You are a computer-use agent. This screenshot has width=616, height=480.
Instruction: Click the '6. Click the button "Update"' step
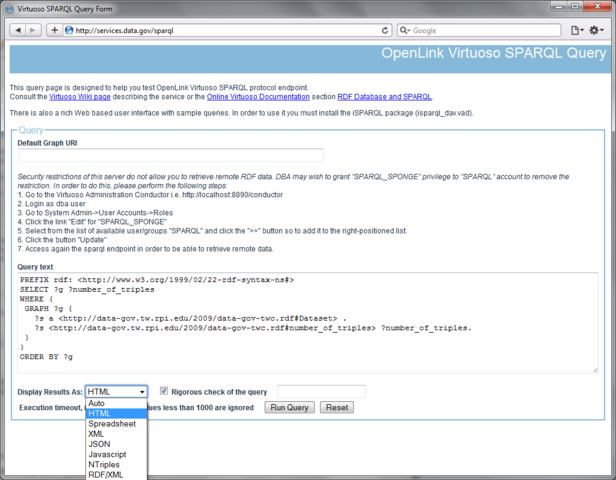coord(62,240)
